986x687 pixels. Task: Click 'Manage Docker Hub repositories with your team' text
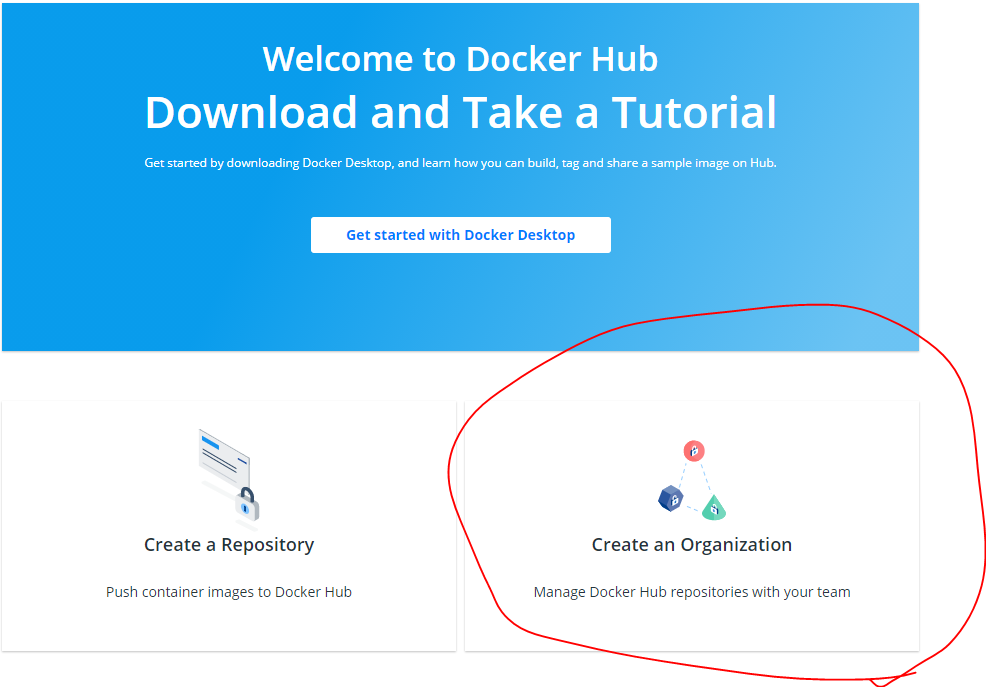(692, 592)
